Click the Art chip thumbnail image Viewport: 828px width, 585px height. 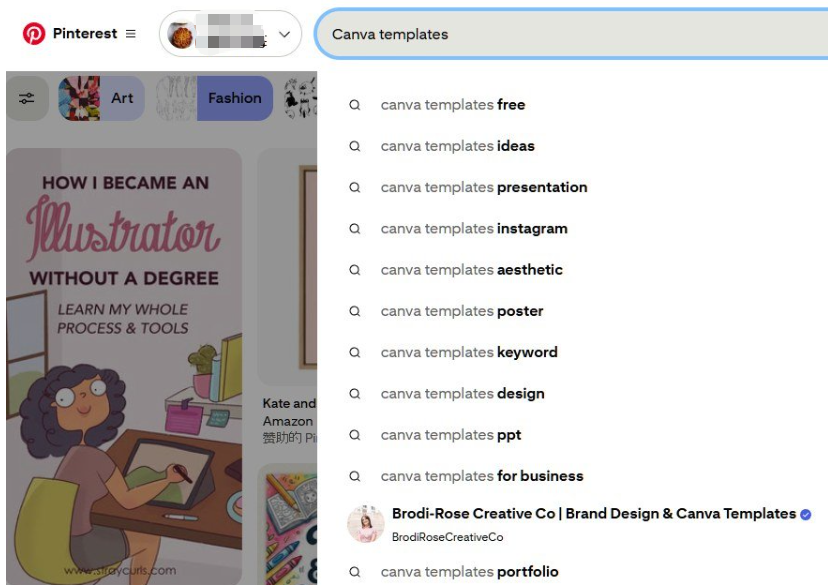point(79,98)
